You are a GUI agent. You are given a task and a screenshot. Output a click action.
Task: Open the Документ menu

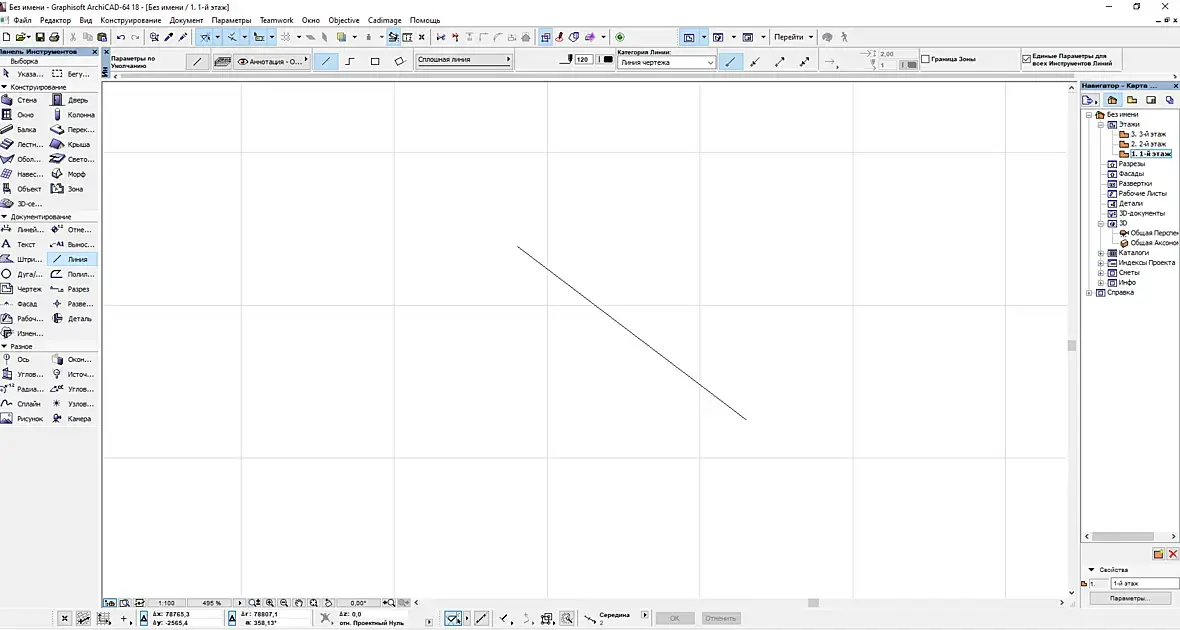pyautogui.click(x=186, y=20)
